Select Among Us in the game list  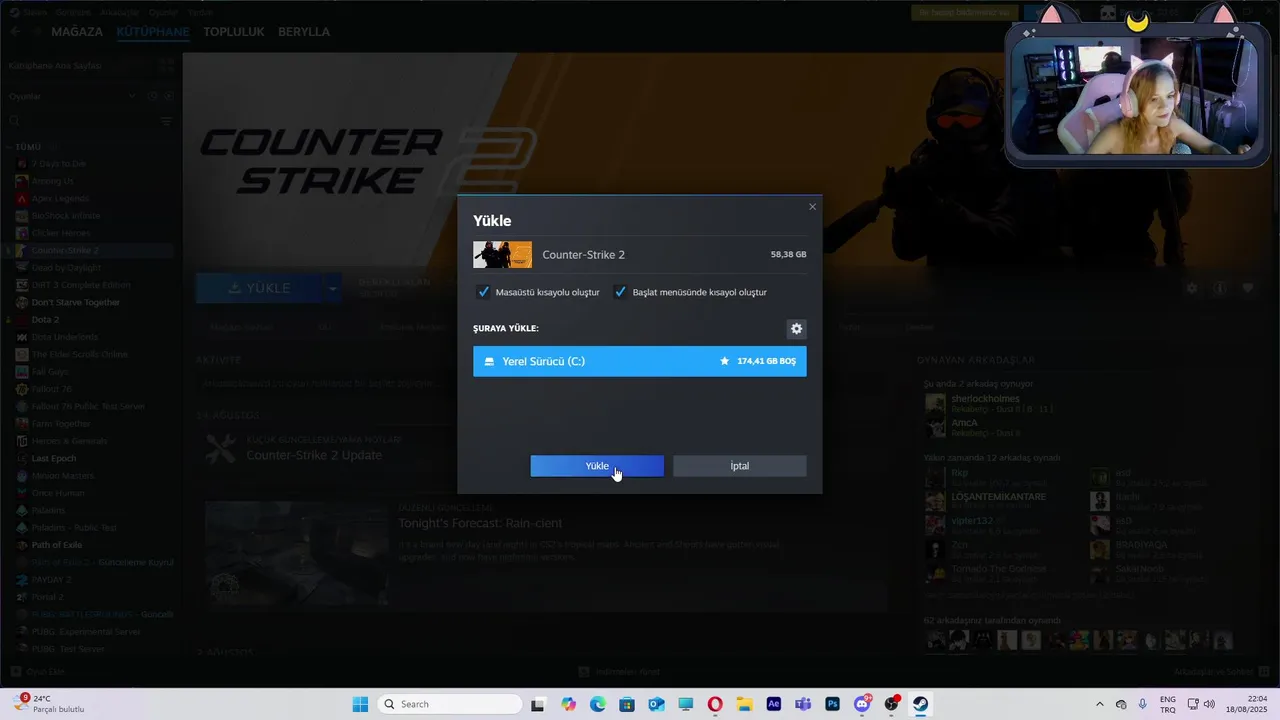click(x=52, y=181)
